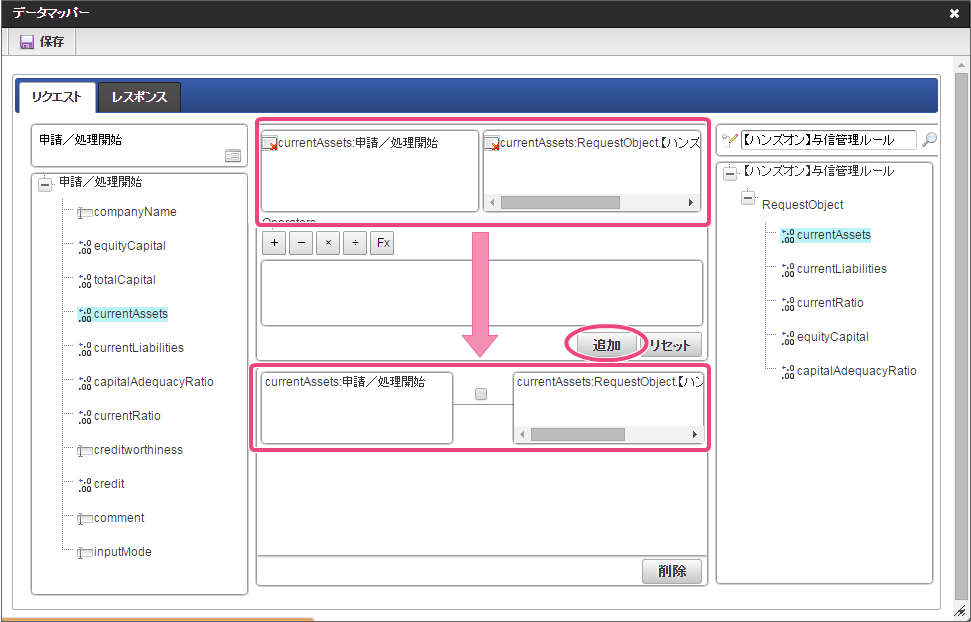Image resolution: width=971 pixels, height=622 pixels.
Task: Click left arrow of lower mapping scrollbar
Action: point(522,435)
